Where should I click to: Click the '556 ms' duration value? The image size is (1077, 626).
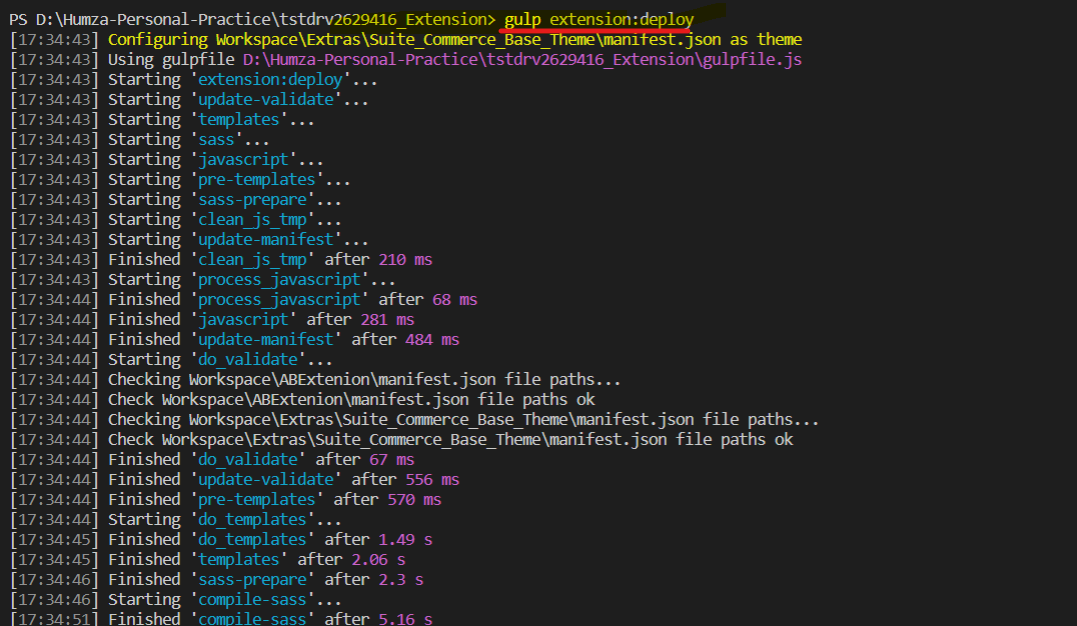[433, 480]
